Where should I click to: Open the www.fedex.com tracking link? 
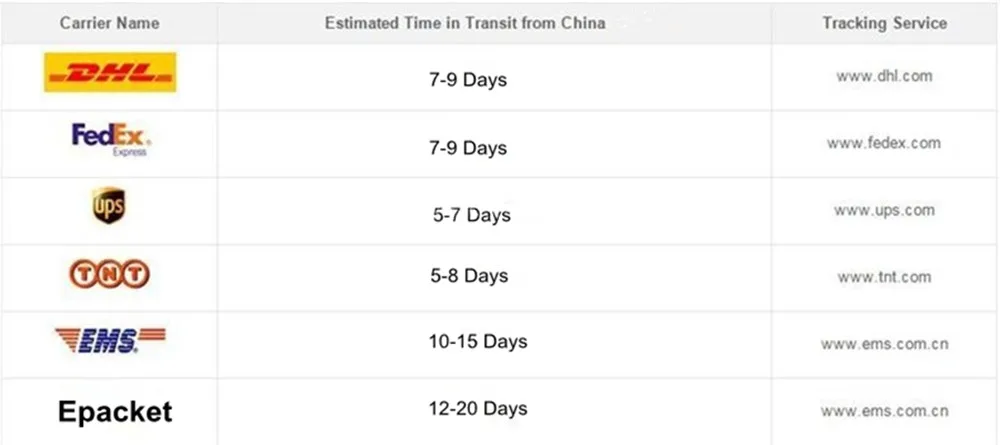pyautogui.click(x=884, y=143)
